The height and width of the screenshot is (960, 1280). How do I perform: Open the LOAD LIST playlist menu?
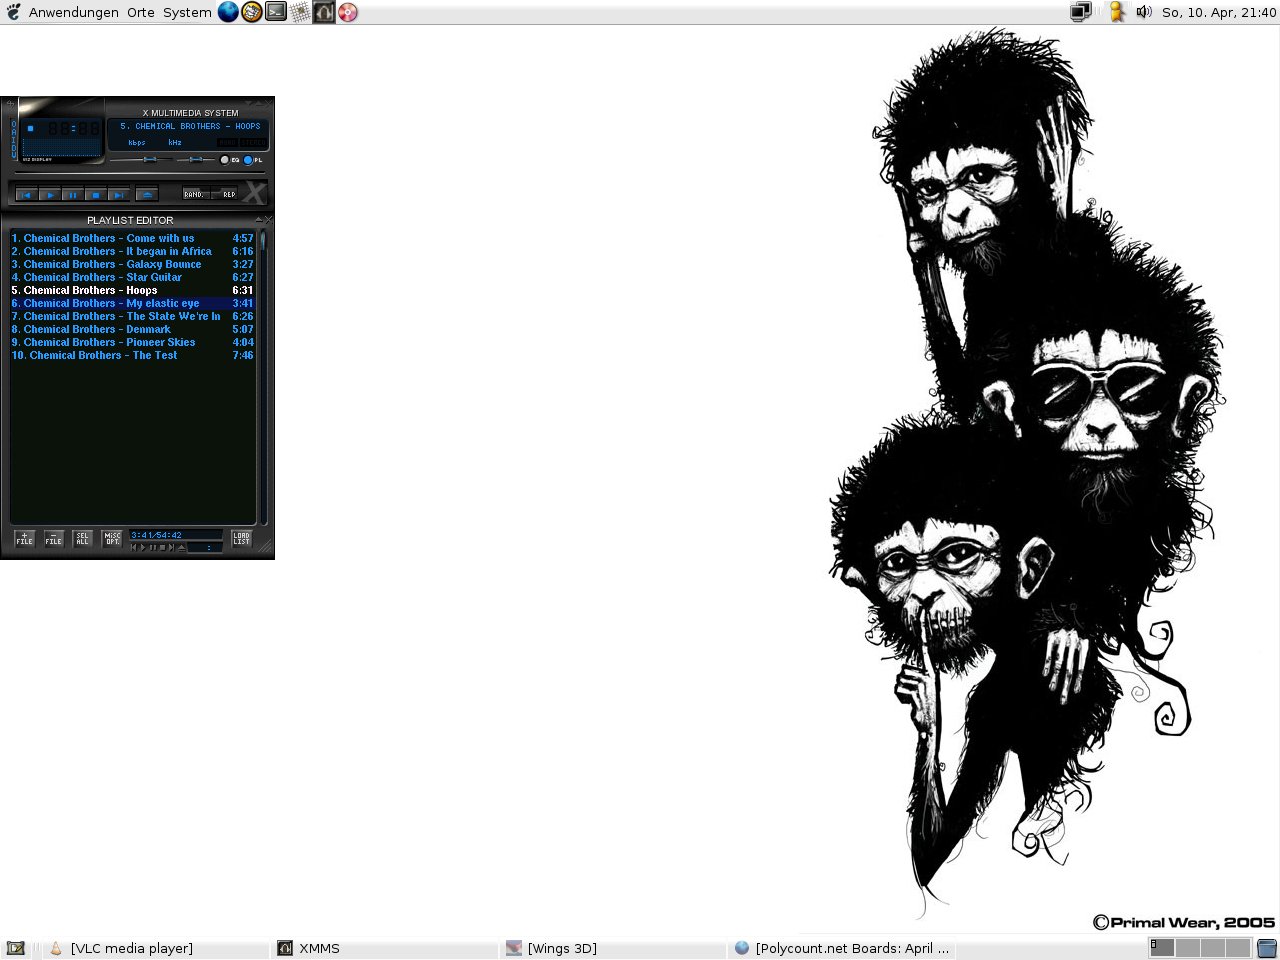coord(241,538)
